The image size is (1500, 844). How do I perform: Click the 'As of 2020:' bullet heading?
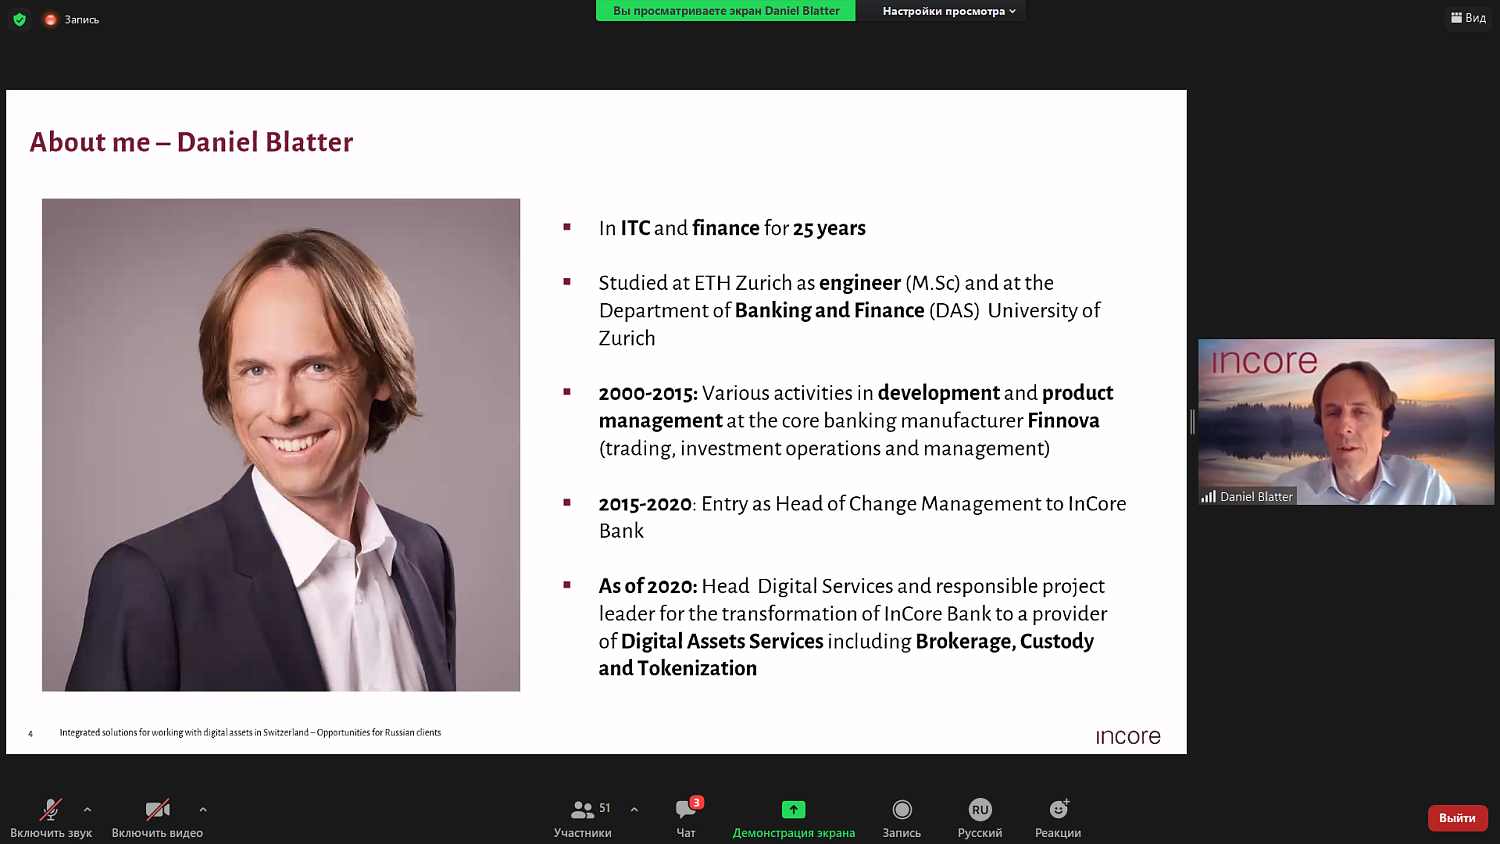pyautogui.click(x=648, y=586)
